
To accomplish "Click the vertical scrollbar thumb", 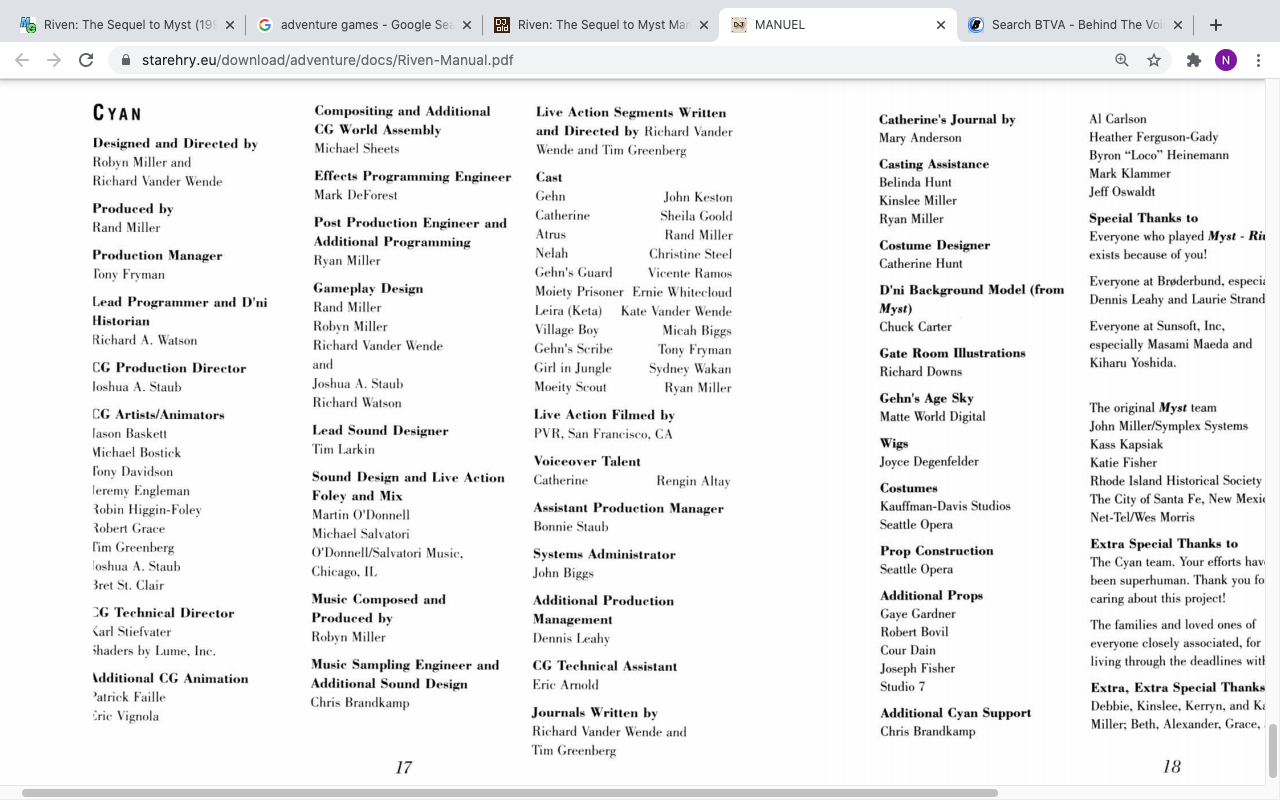I will (x=1273, y=750).
